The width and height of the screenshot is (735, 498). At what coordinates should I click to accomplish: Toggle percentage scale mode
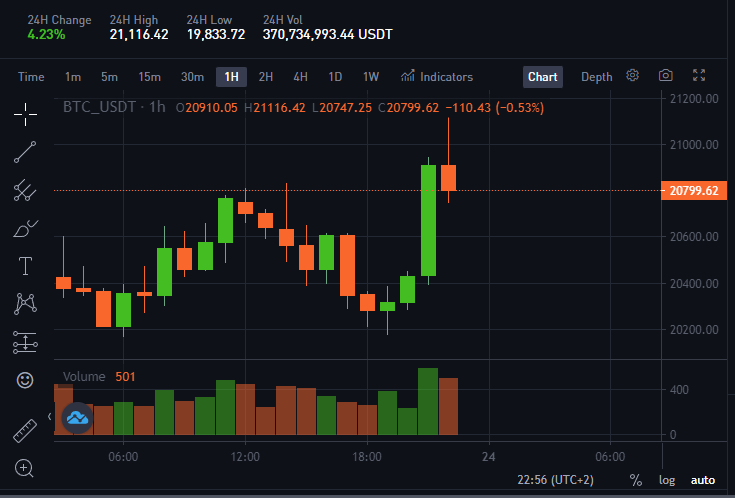click(636, 480)
